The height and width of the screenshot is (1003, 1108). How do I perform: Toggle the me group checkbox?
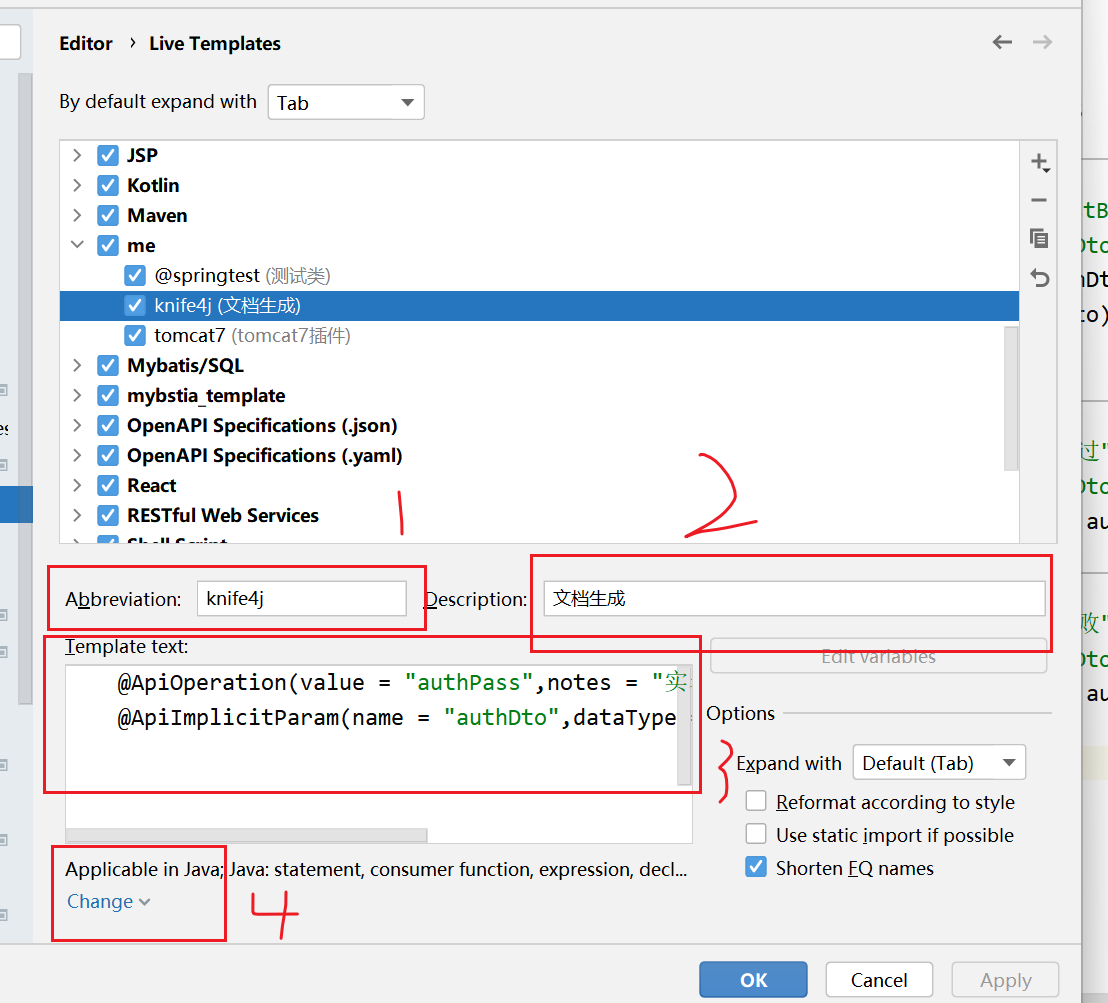(x=108, y=245)
